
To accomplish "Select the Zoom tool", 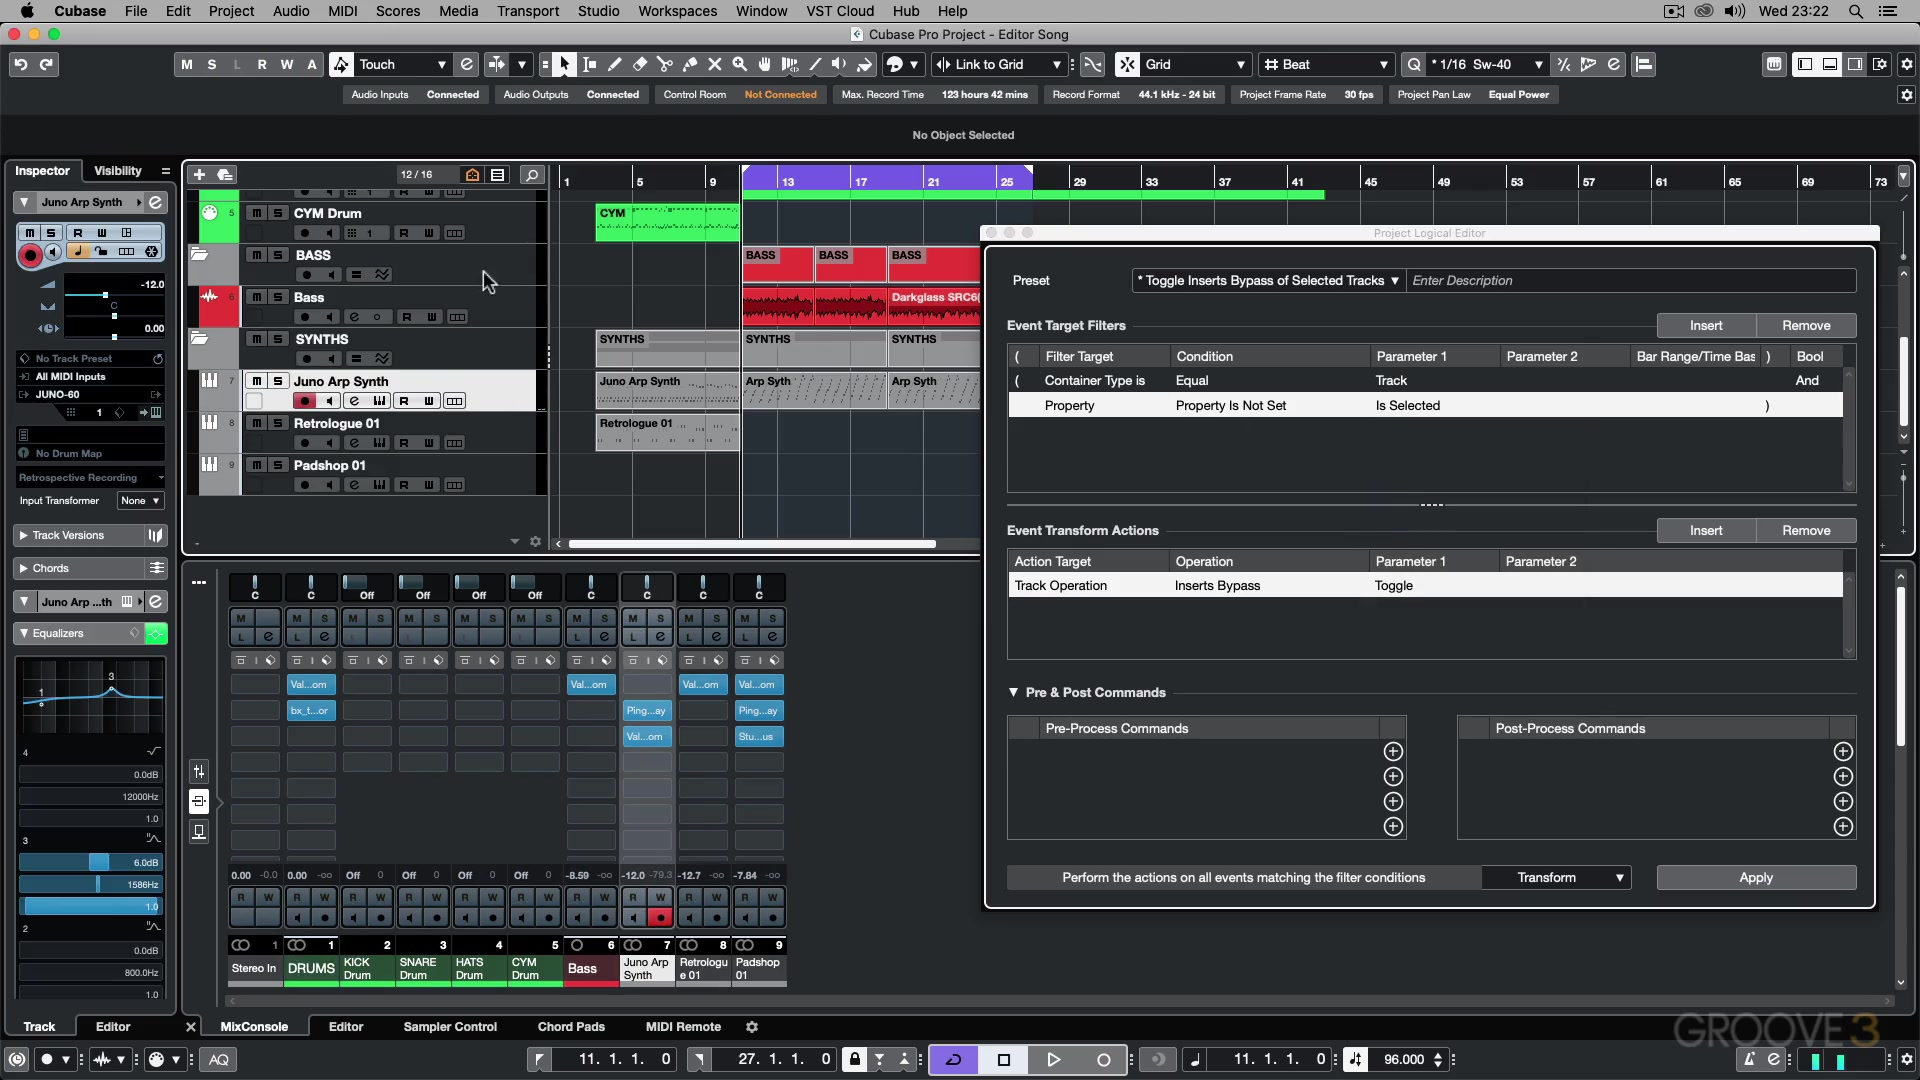I will [x=739, y=64].
